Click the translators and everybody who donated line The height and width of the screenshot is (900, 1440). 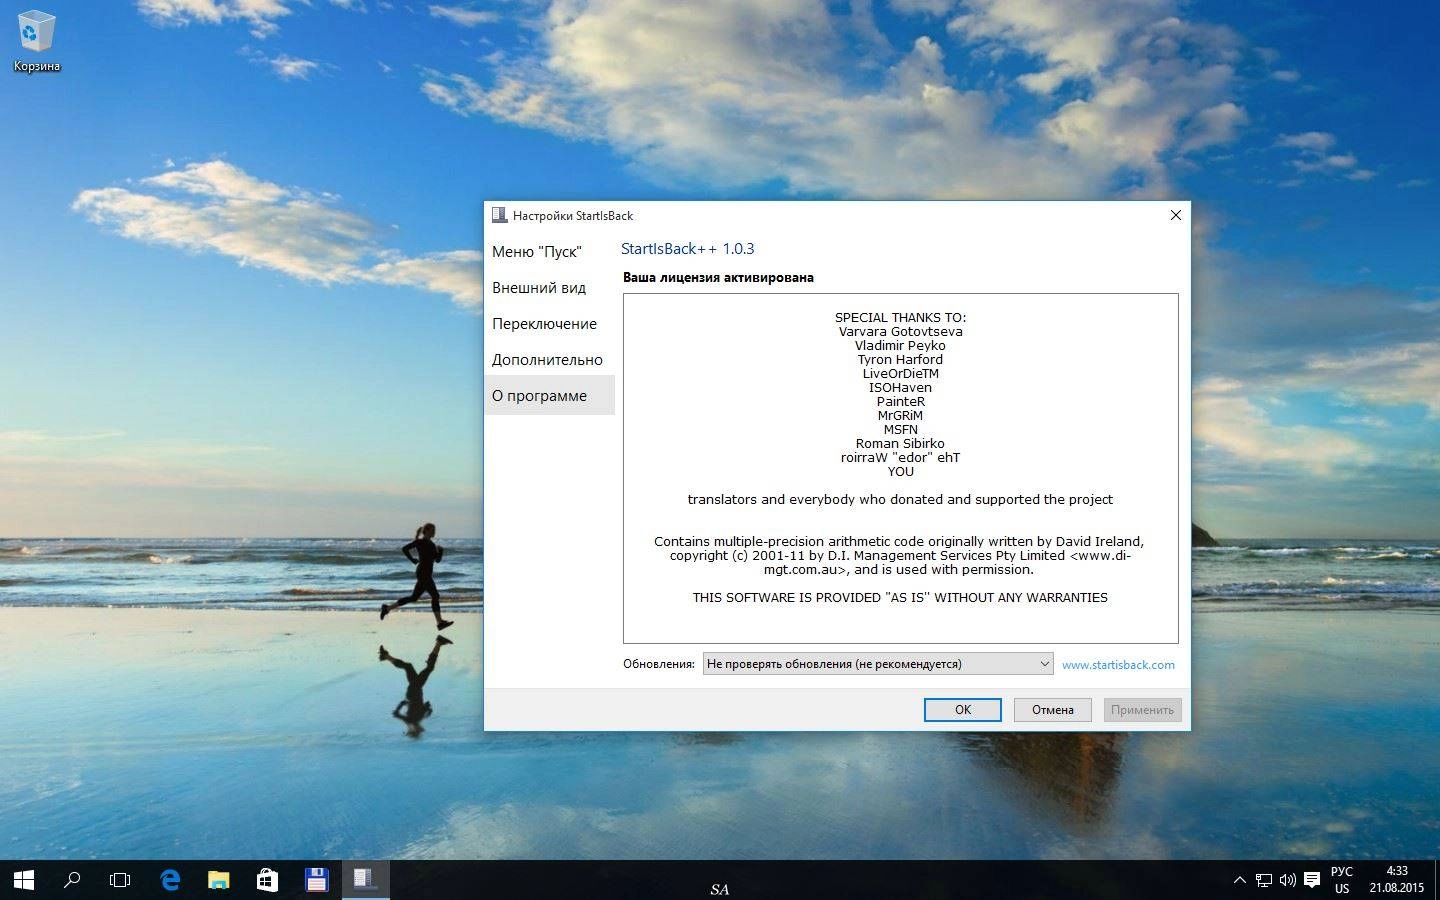coord(900,500)
